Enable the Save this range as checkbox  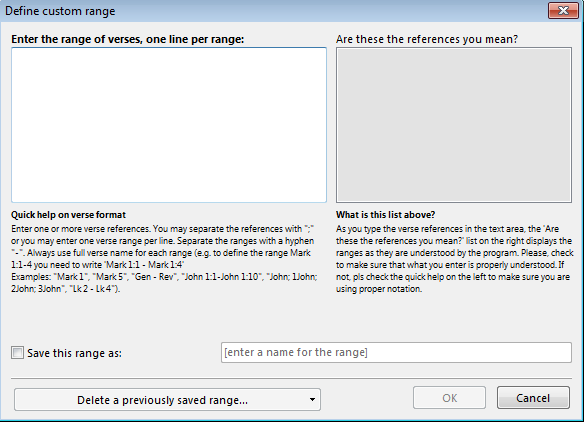click(17, 352)
